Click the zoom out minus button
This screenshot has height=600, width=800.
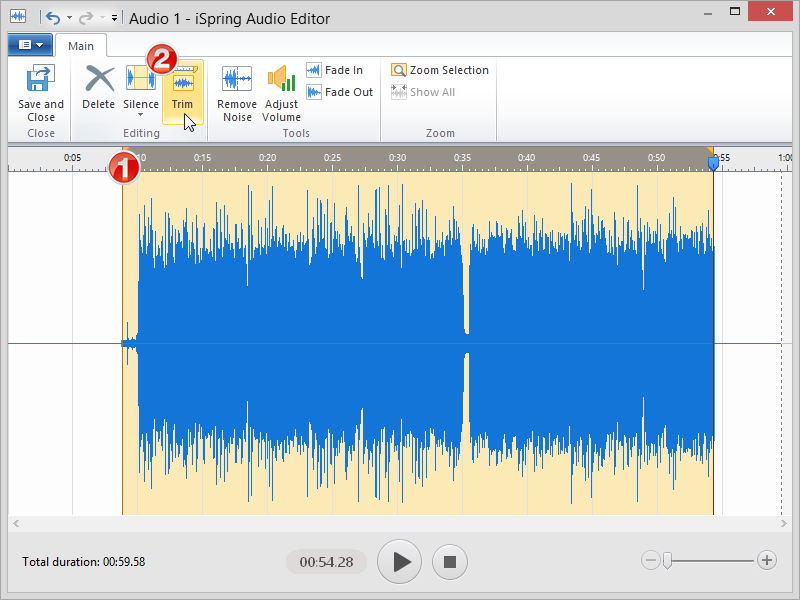tap(651, 560)
